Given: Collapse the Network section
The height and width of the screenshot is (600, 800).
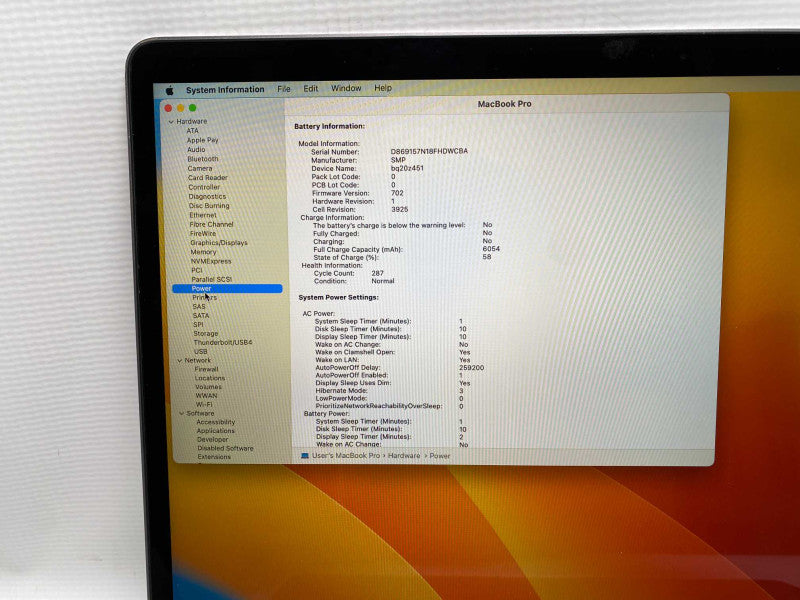Looking at the screenshot, I should 180,361.
